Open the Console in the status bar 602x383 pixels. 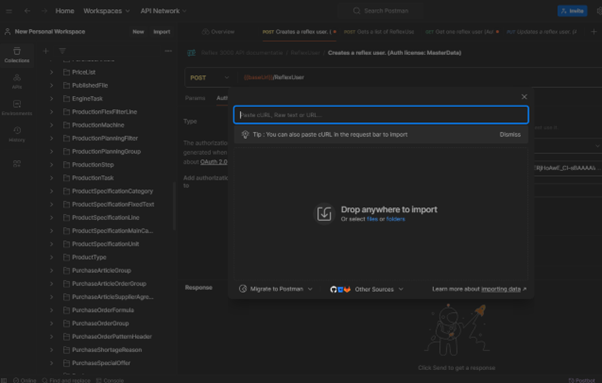pyautogui.click(x=110, y=380)
